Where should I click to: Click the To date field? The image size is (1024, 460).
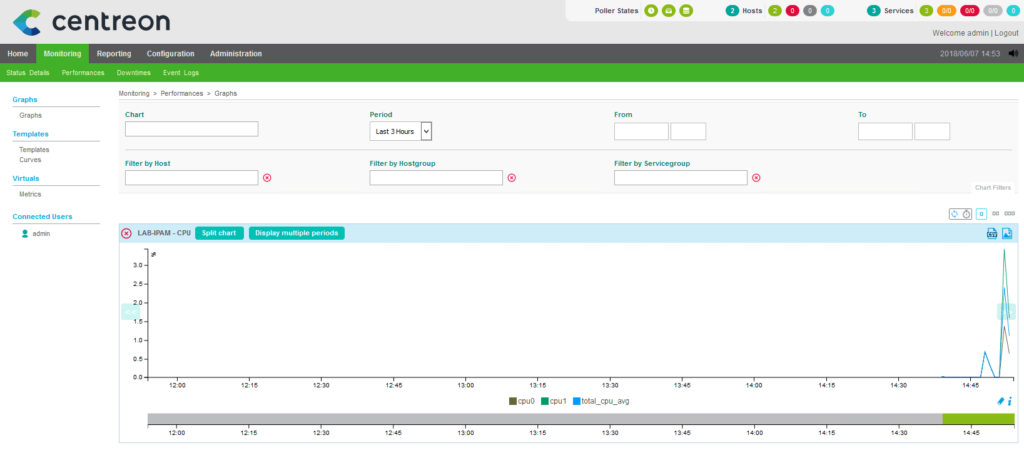885,131
